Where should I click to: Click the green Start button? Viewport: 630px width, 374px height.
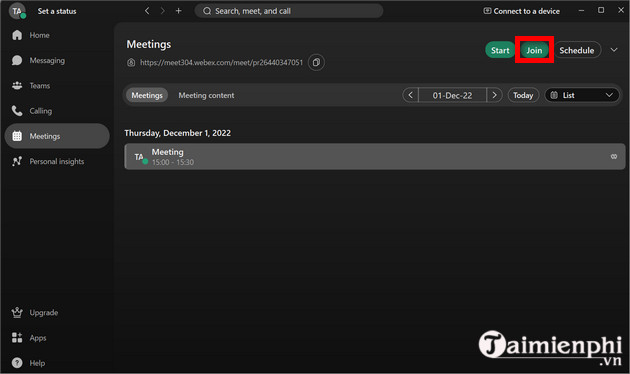click(500, 50)
